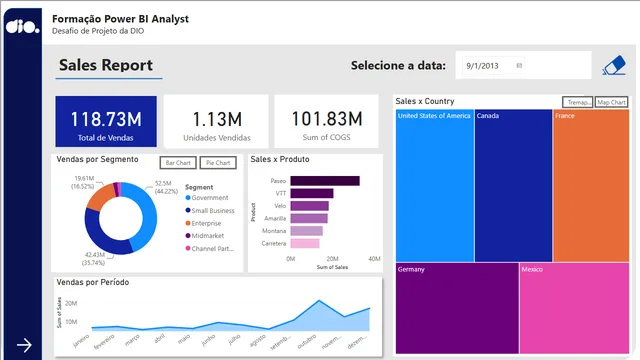Click the Sales x Country title

coord(425,101)
